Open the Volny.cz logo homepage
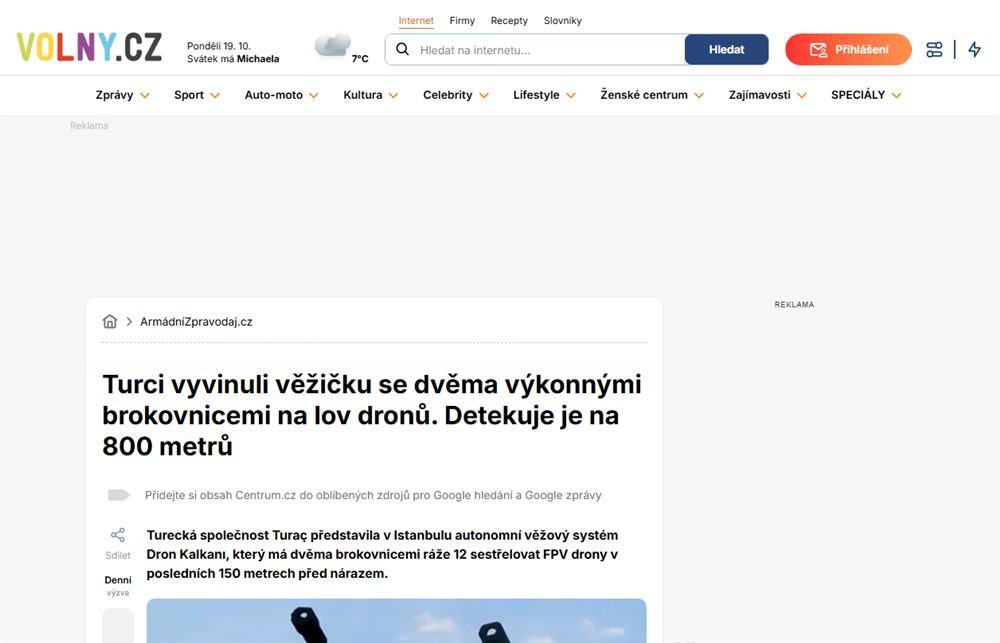The height and width of the screenshot is (643, 1000). pos(89,47)
